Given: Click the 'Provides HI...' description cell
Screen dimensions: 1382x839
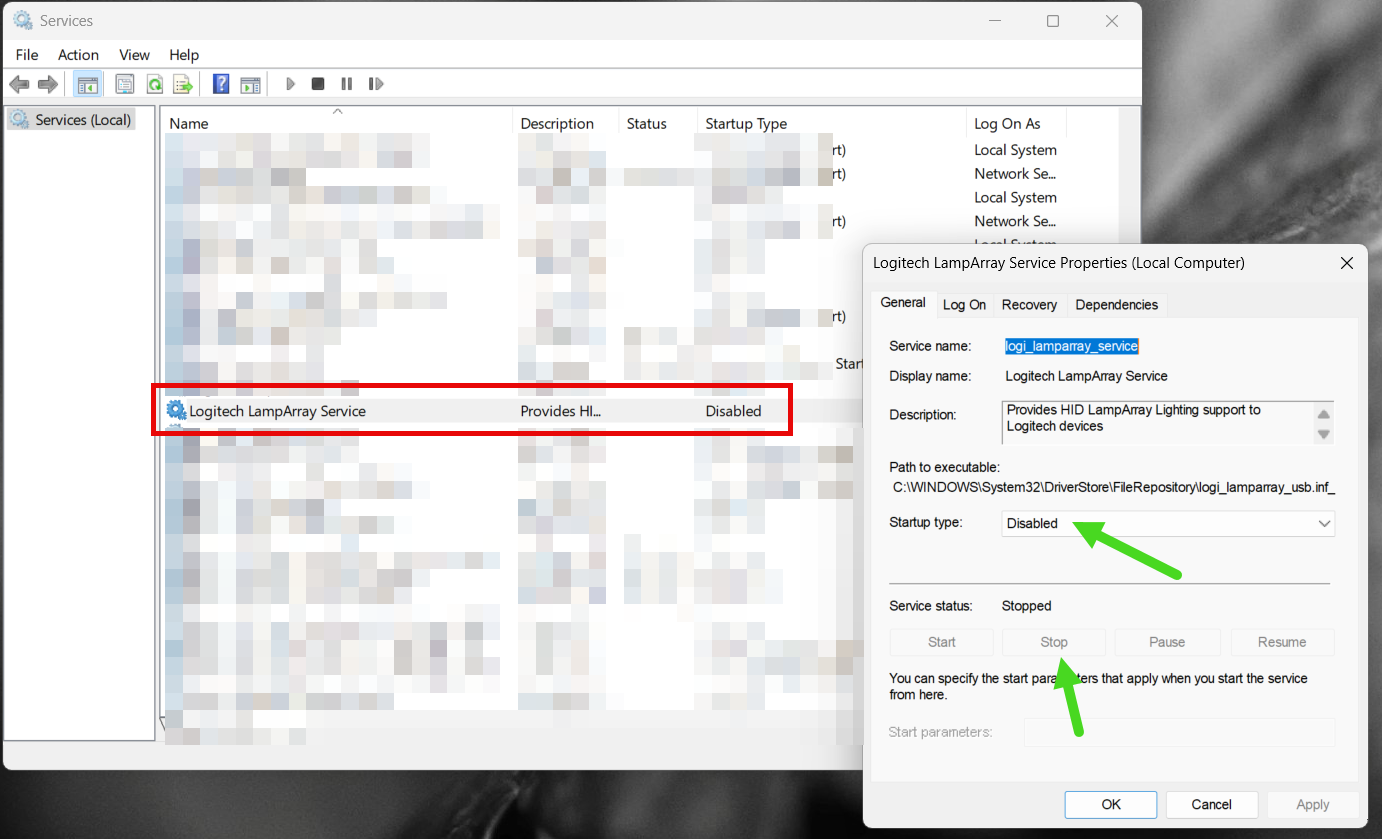Looking at the screenshot, I should click(560, 411).
